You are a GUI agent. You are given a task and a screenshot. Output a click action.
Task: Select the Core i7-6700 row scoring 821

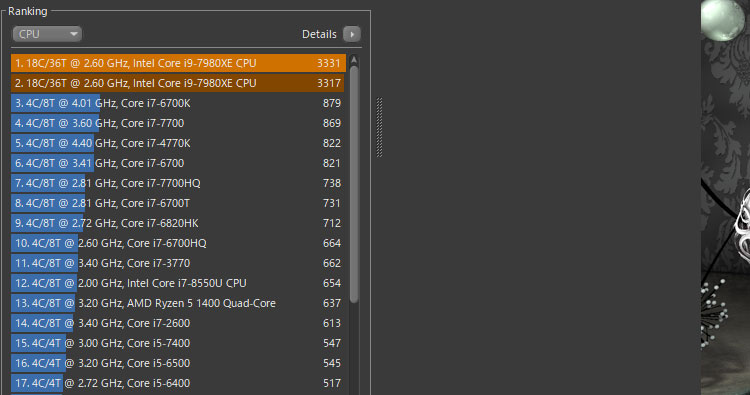178,163
